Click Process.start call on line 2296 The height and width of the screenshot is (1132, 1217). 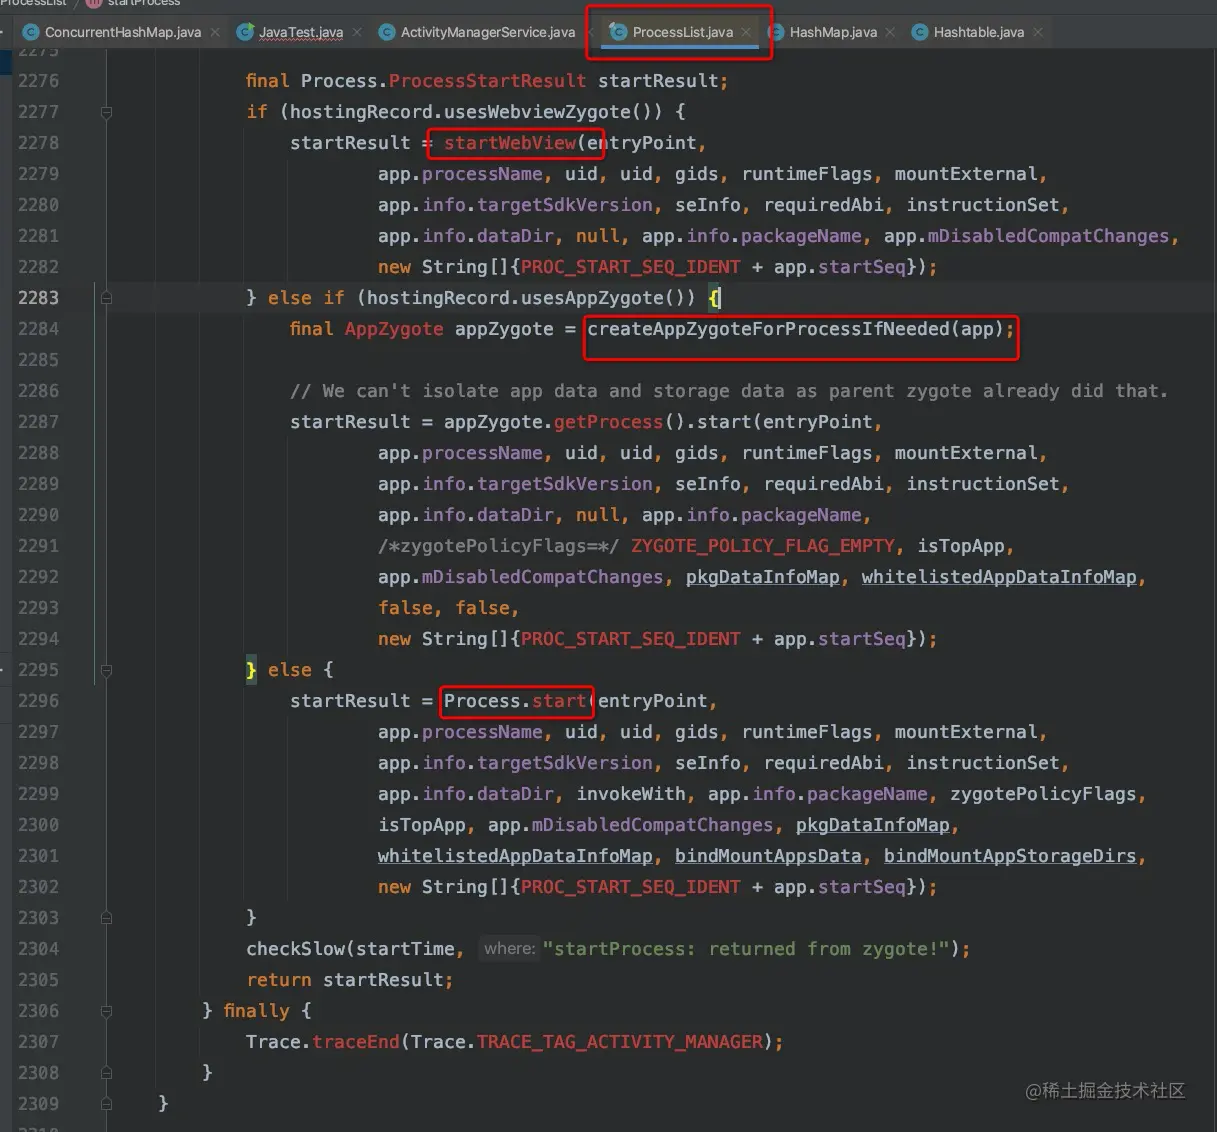pyautogui.click(x=515, y=701)
